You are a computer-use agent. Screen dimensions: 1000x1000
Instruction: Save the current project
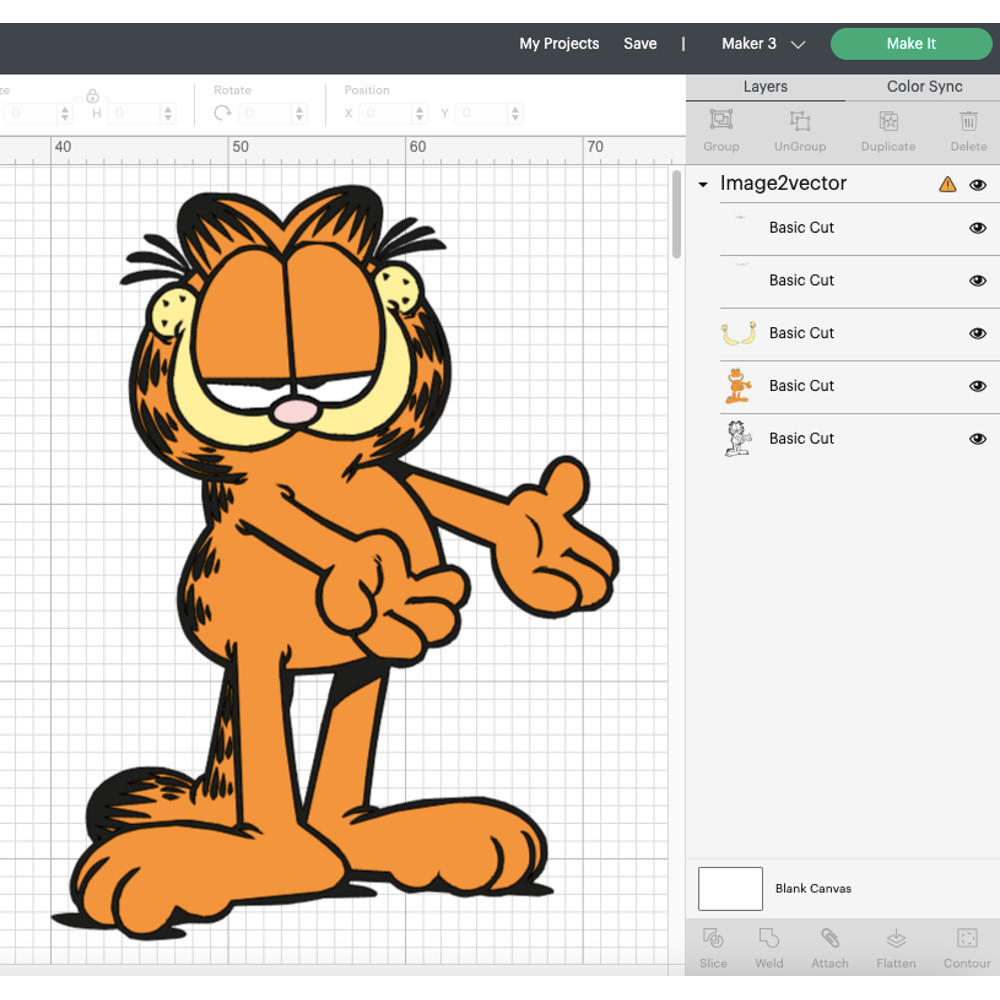640,44
